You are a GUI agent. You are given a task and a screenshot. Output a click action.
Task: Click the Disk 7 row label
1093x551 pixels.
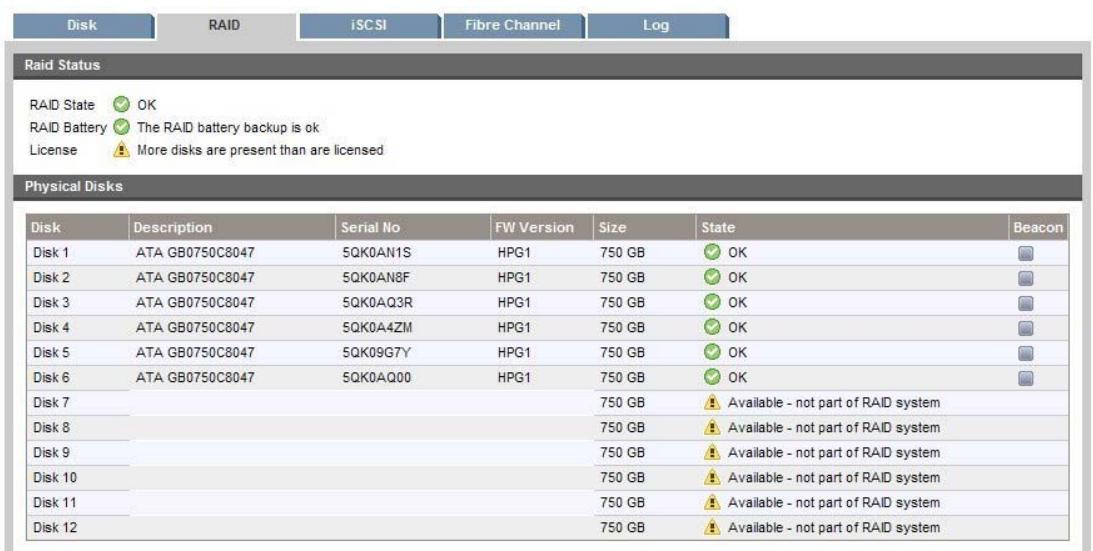click(52, 402)
